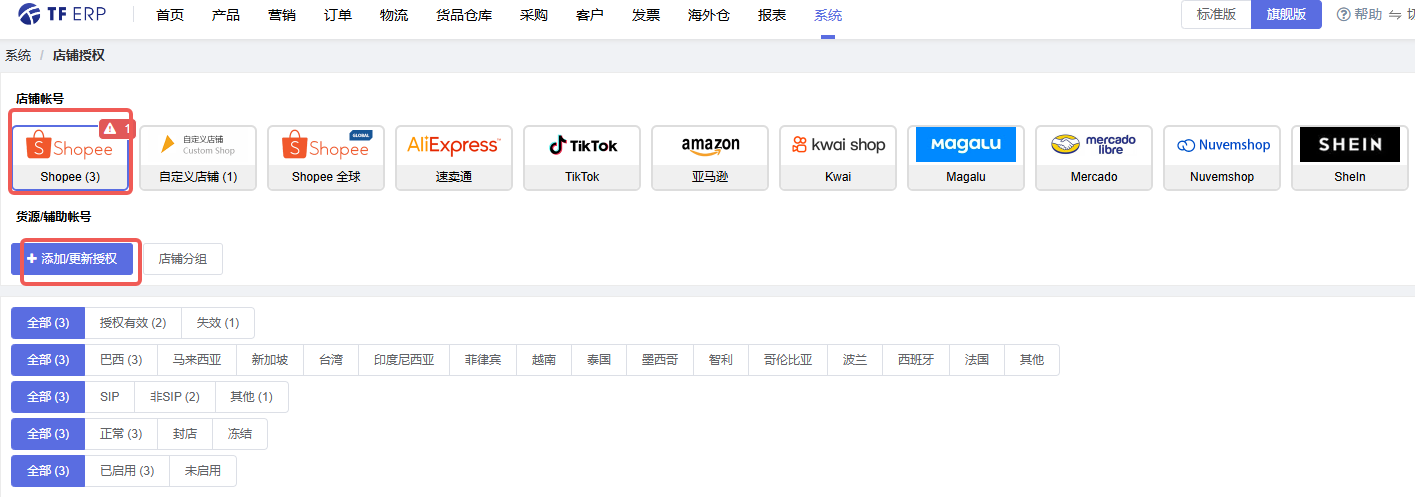This screenshot has width=1415, height=497.
Task: Click 添加/更新授权 button
Action: pyautogui.click(x=72, y=258)
